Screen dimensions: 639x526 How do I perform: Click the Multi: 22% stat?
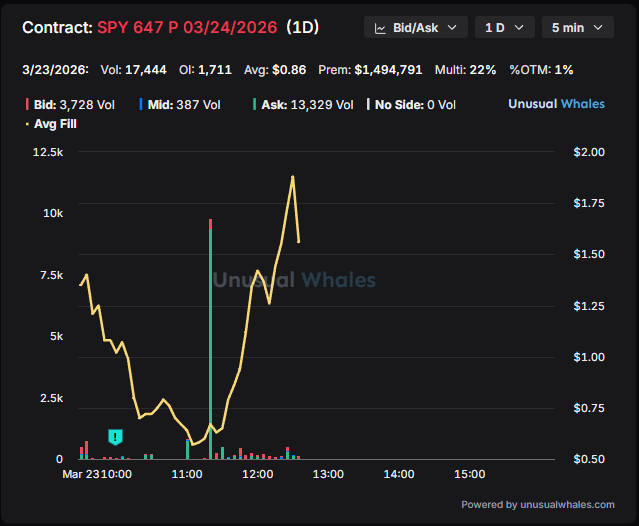pyautogui.click(x=465, y=70)
